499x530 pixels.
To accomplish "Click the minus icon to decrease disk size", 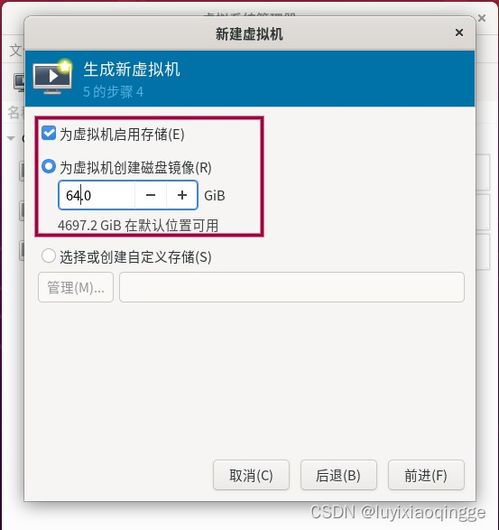I will (150, 195).
